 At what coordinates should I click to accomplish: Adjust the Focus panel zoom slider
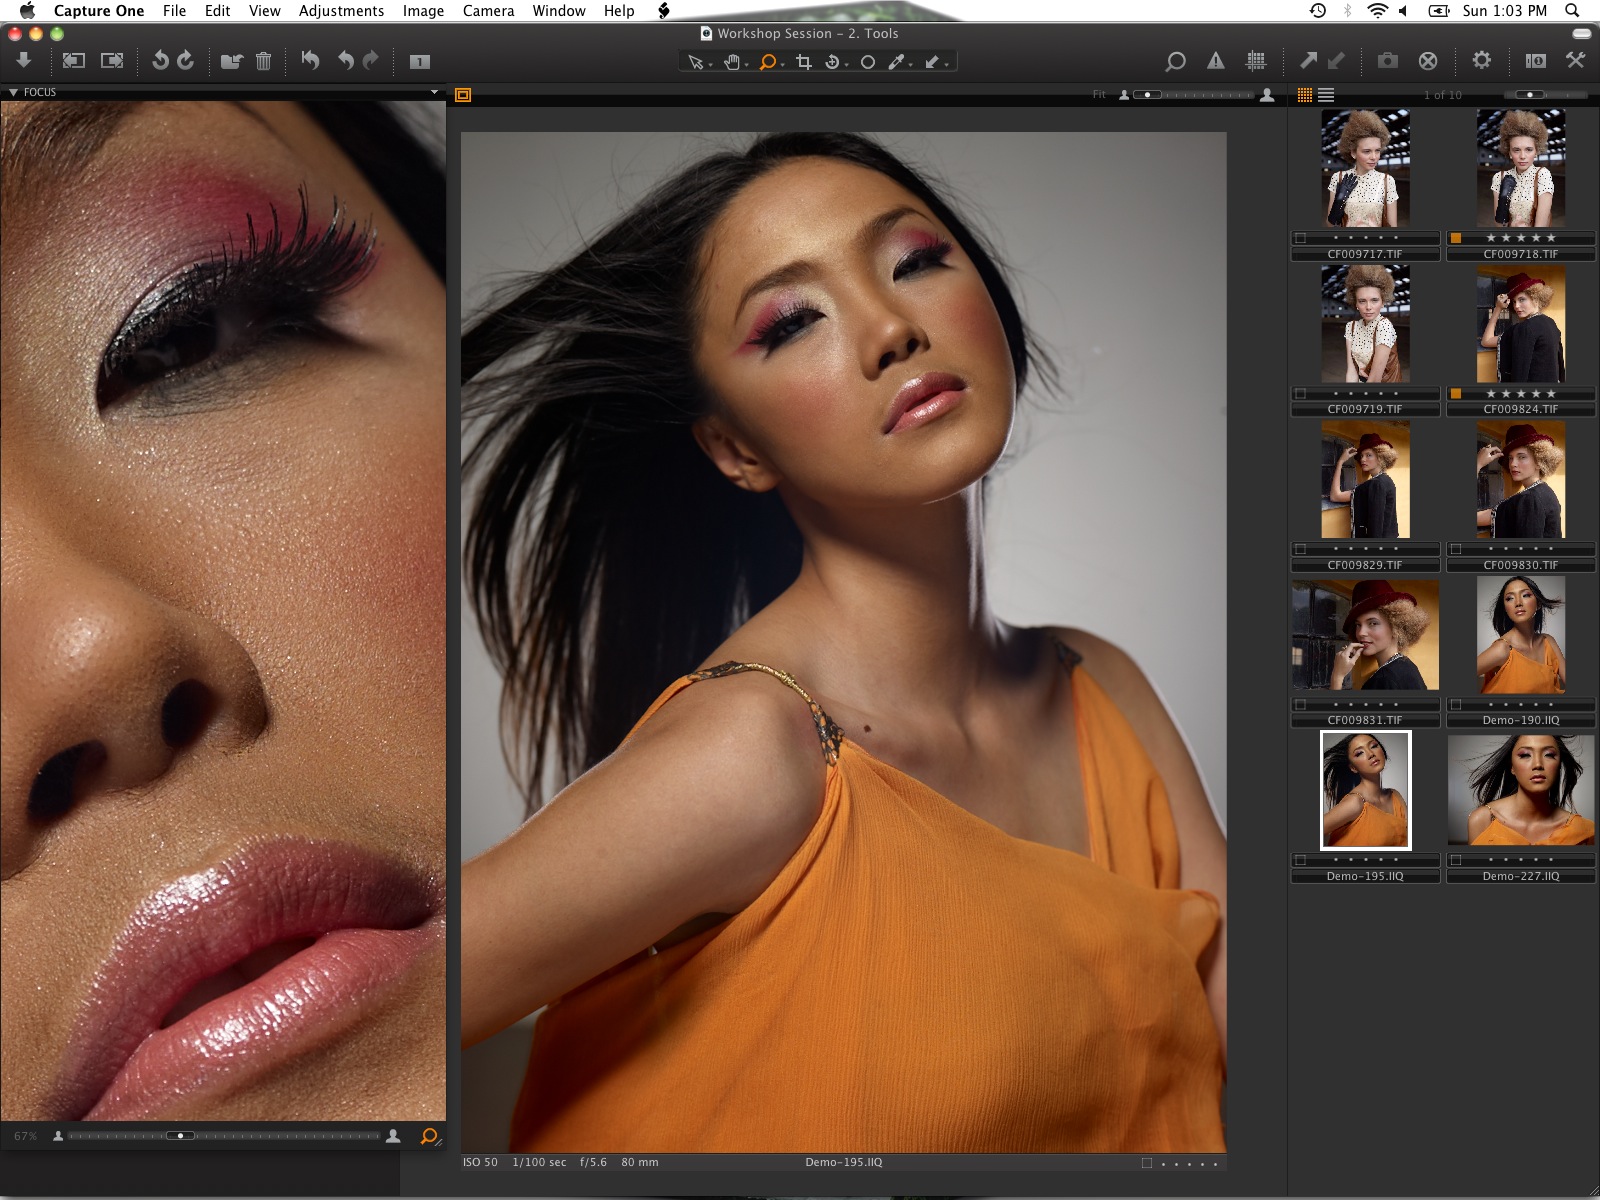[x=180, y=1135]
